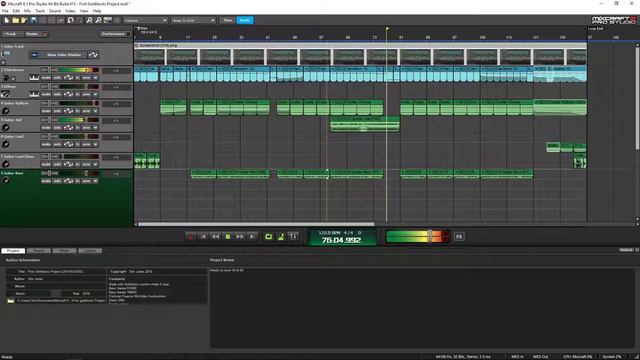Screen dimensions: 640x360
Task: Adjust the master volume slider
Action: (430, 236)
